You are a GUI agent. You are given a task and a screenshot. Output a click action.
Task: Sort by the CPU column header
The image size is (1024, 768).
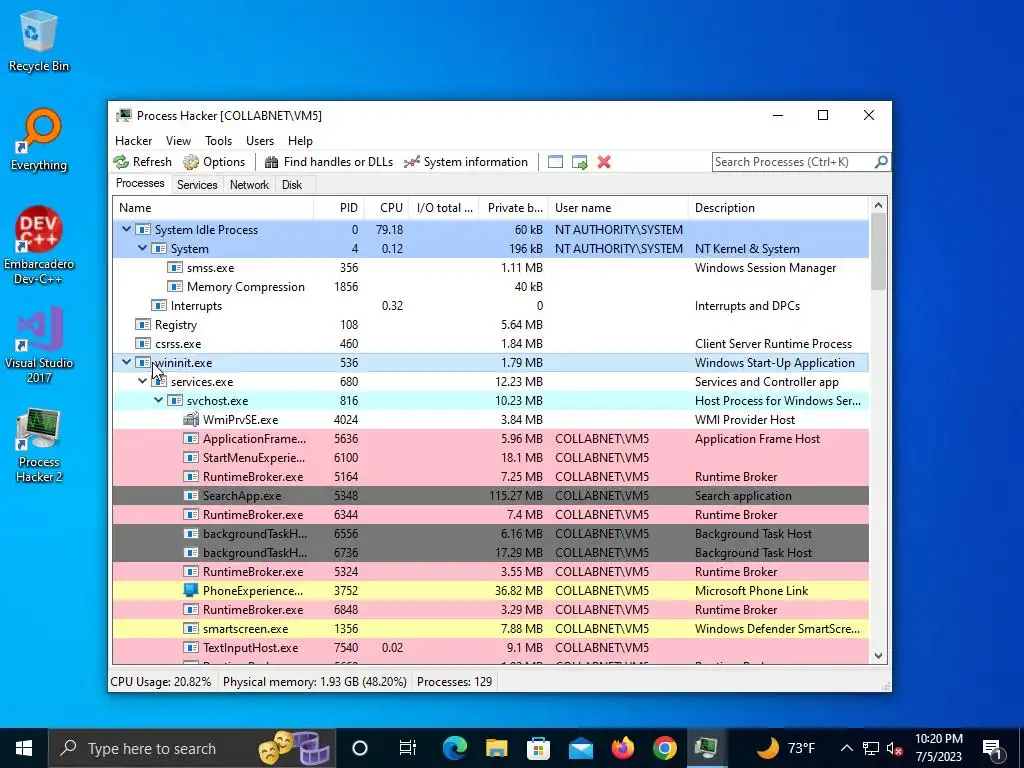click(x=386, y=208)
